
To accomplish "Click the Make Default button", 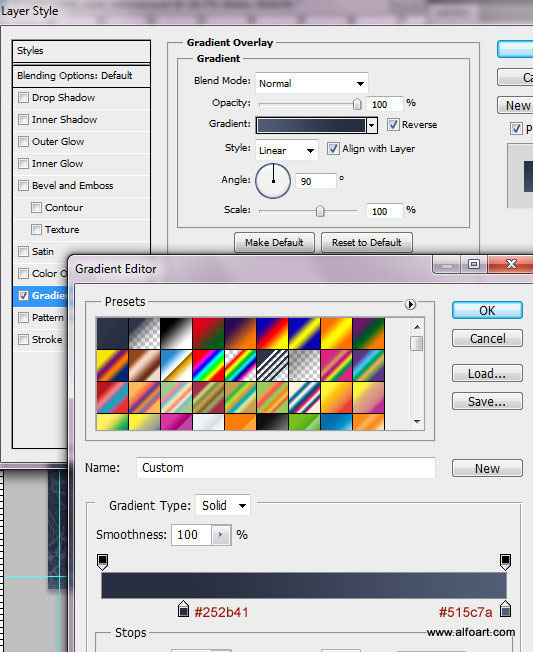I will (x=274, y=242).
